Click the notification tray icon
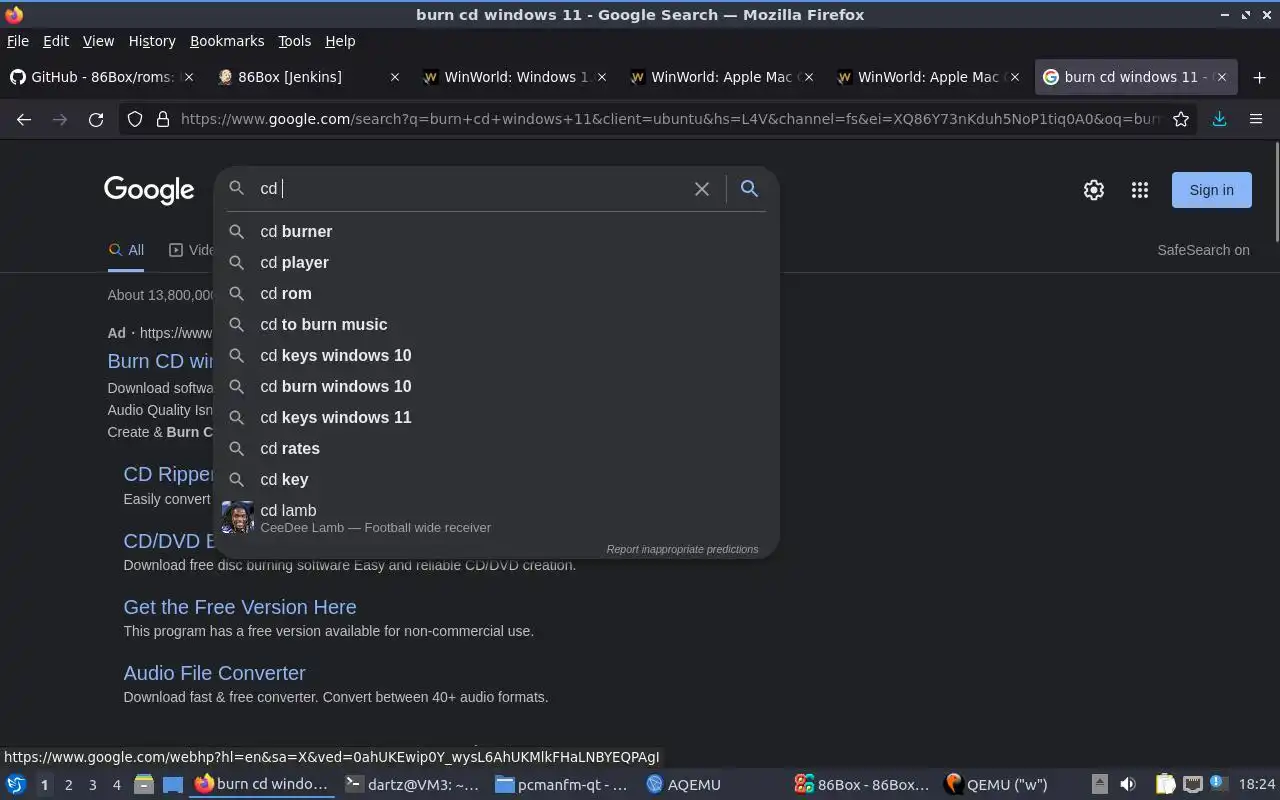This screenshot has height=800, width=1280. click(x=1218, y=783)
